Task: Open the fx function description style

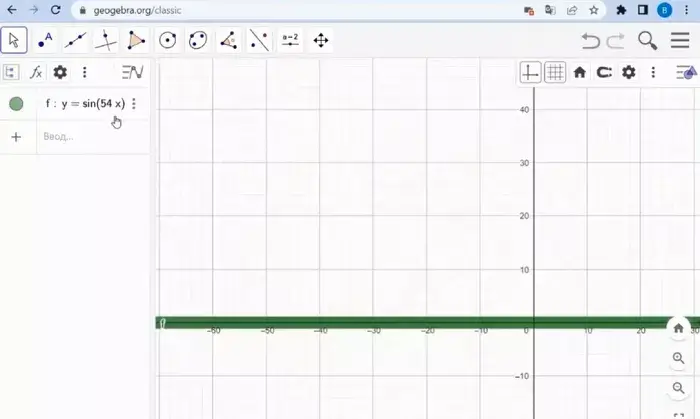Action: click(36, 72)
